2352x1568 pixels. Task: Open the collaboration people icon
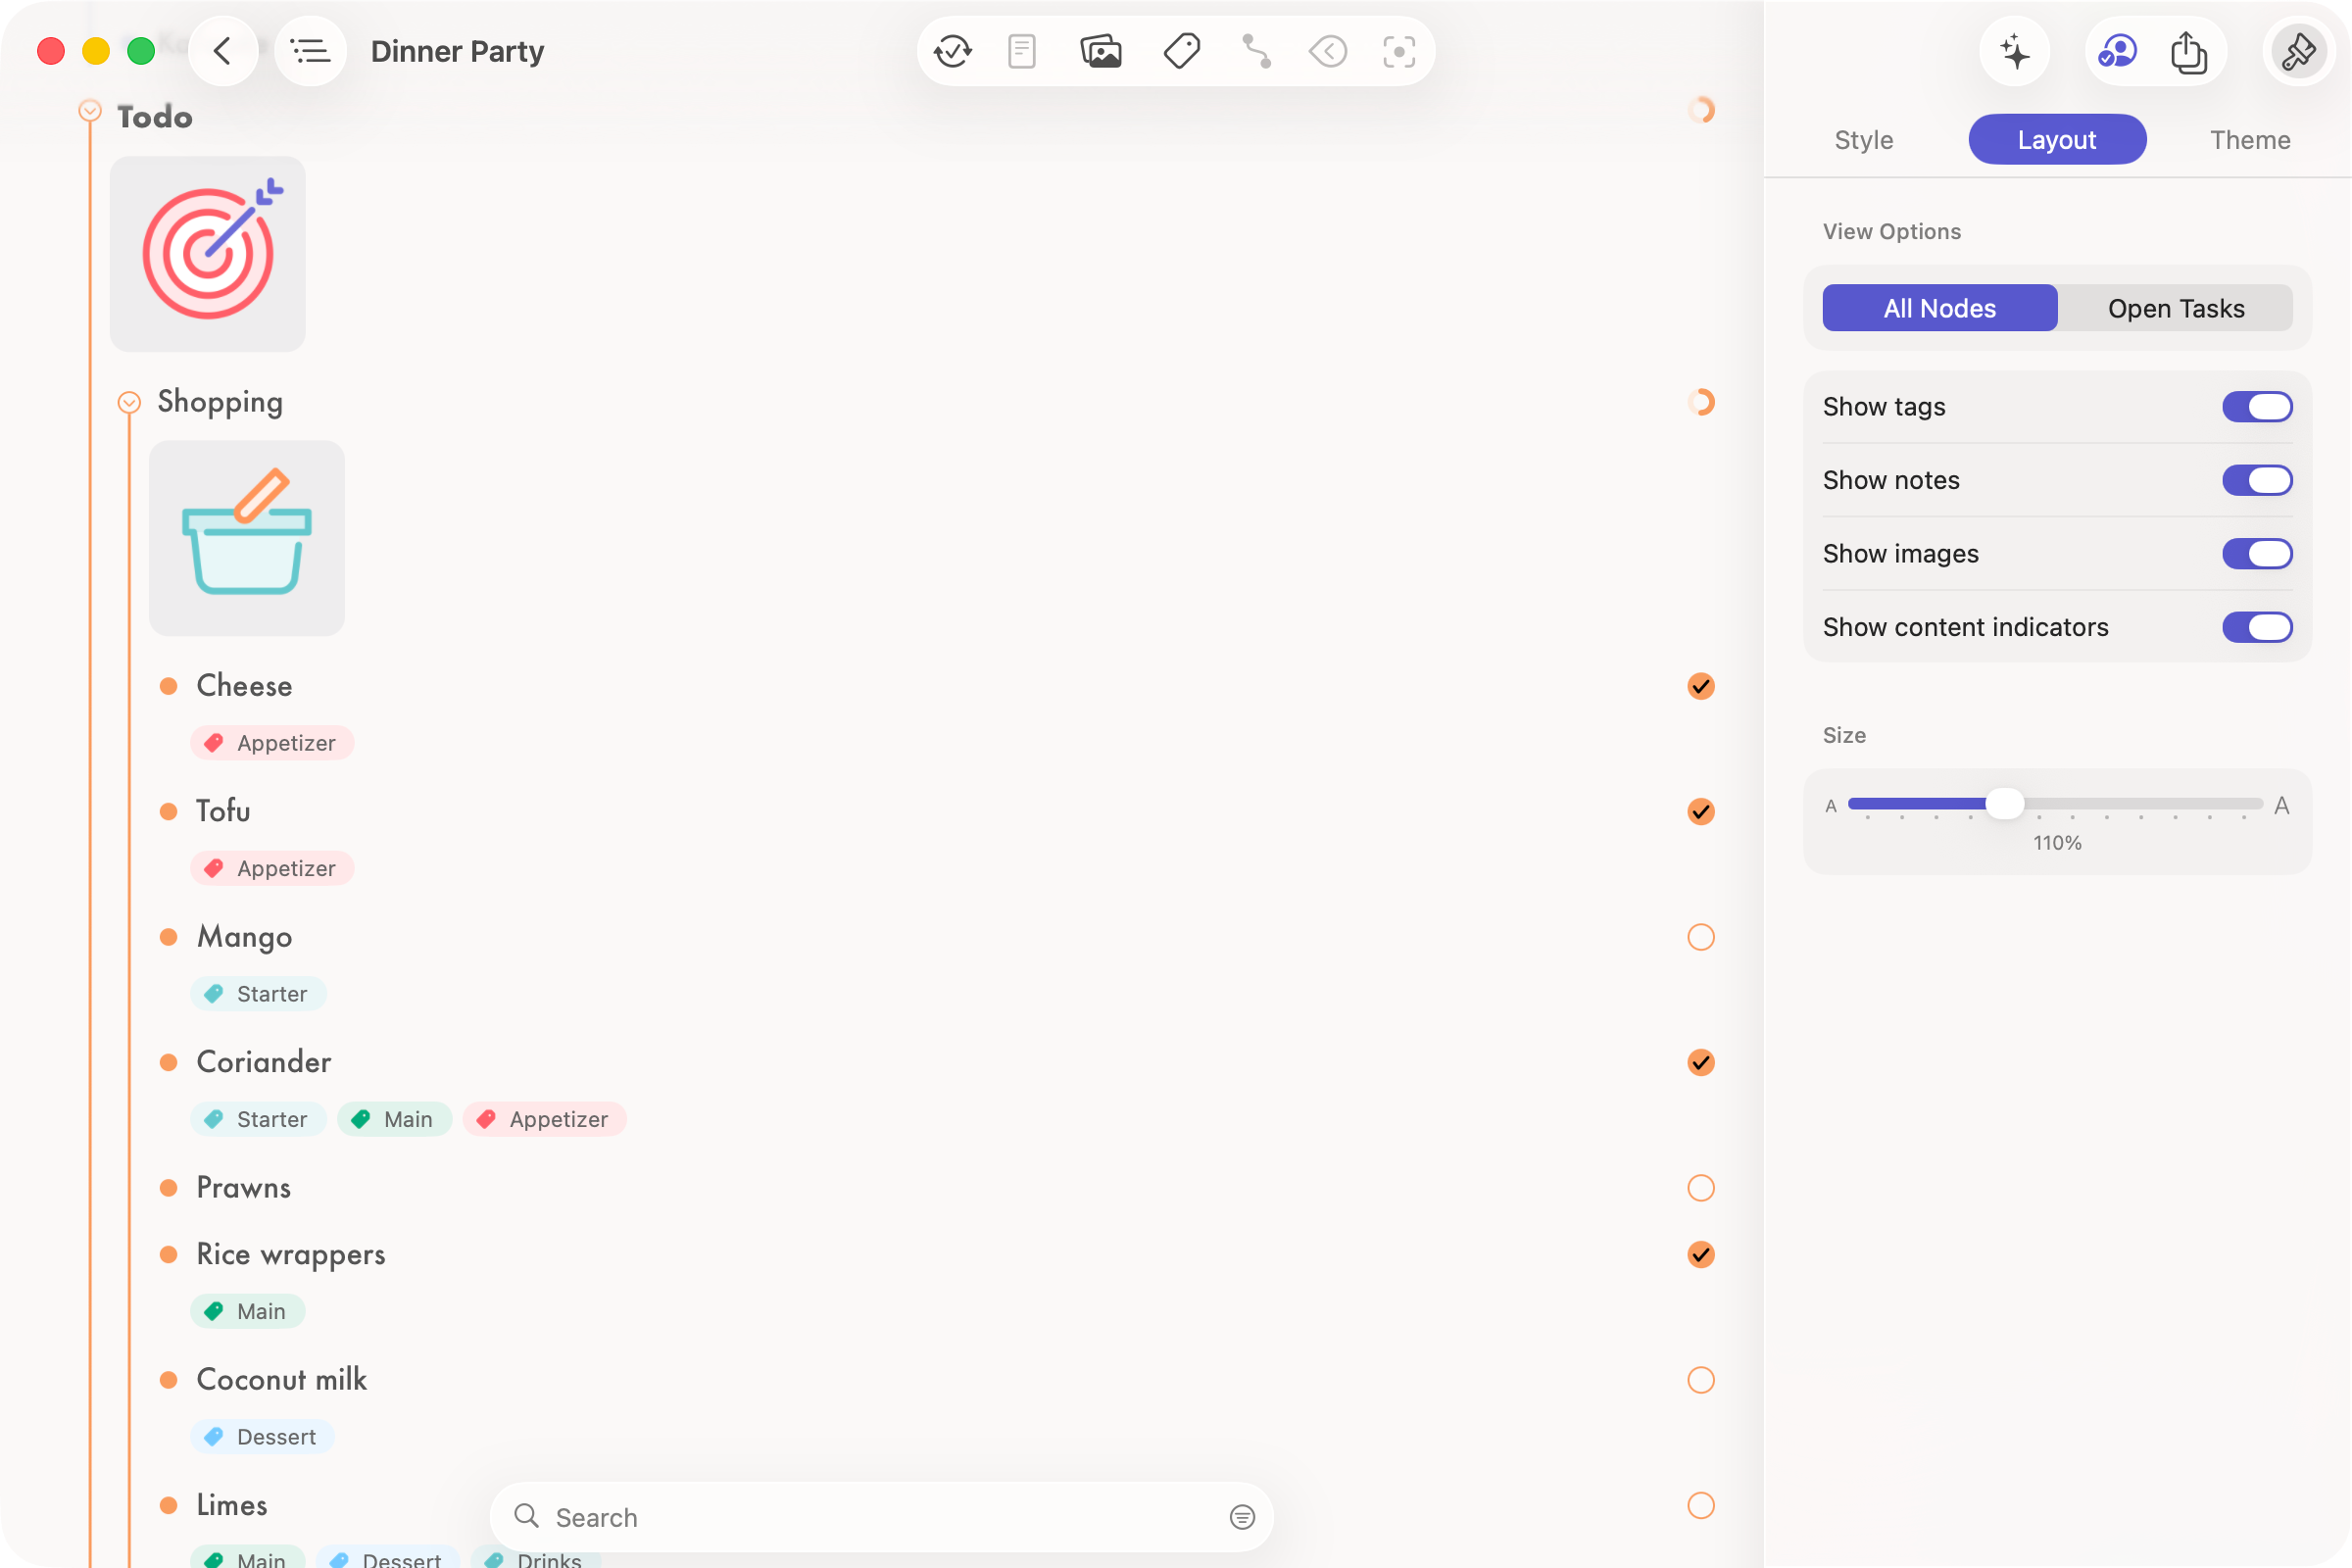coord(2118,51)
